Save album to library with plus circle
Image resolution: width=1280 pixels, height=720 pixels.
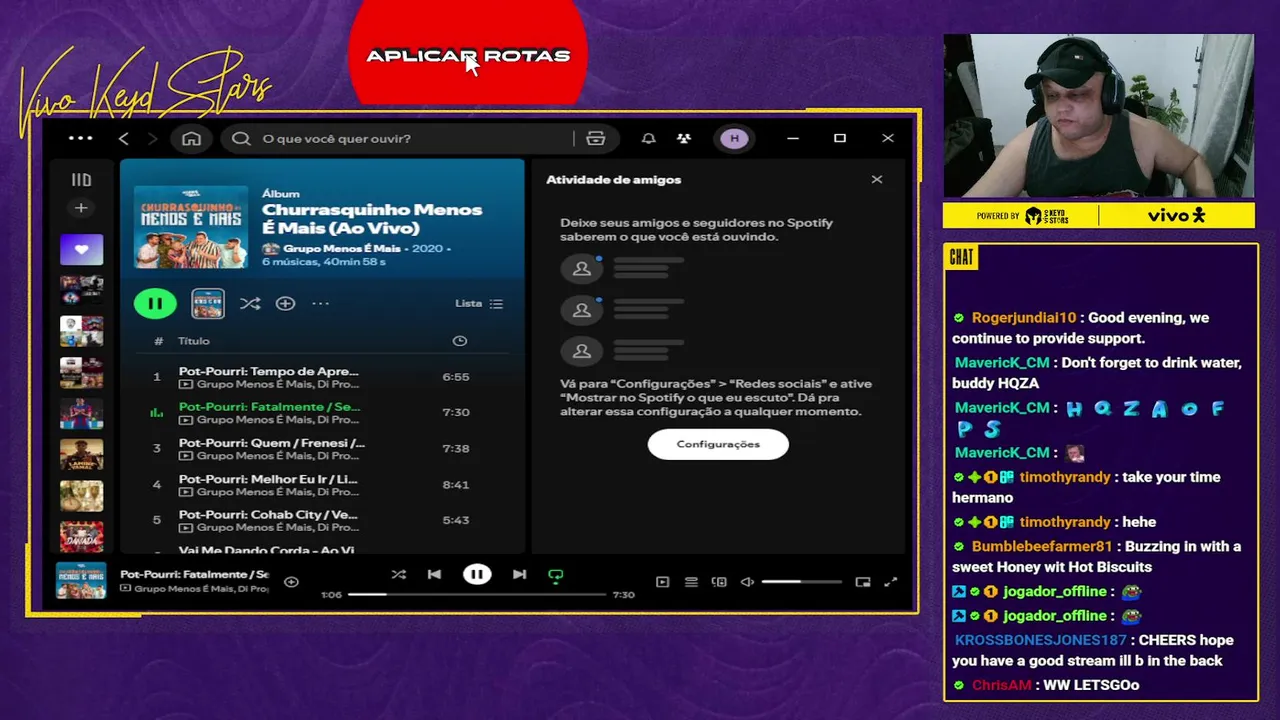(x=285, y=303)
